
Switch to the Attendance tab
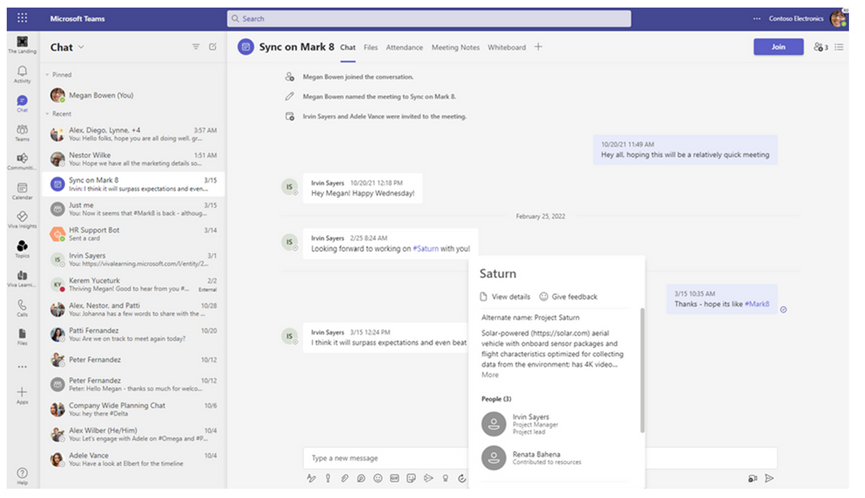(404, 47)
